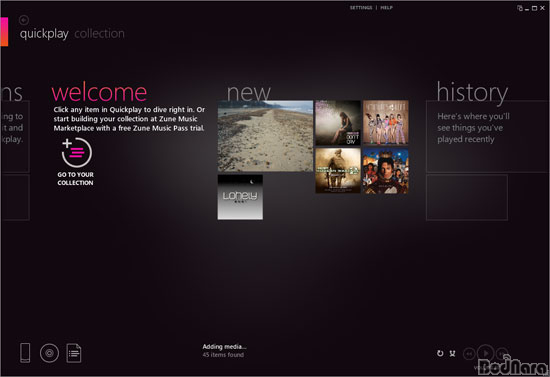Open the Help menu
This screenshot has height=377, width=550.
coord(387,8)
